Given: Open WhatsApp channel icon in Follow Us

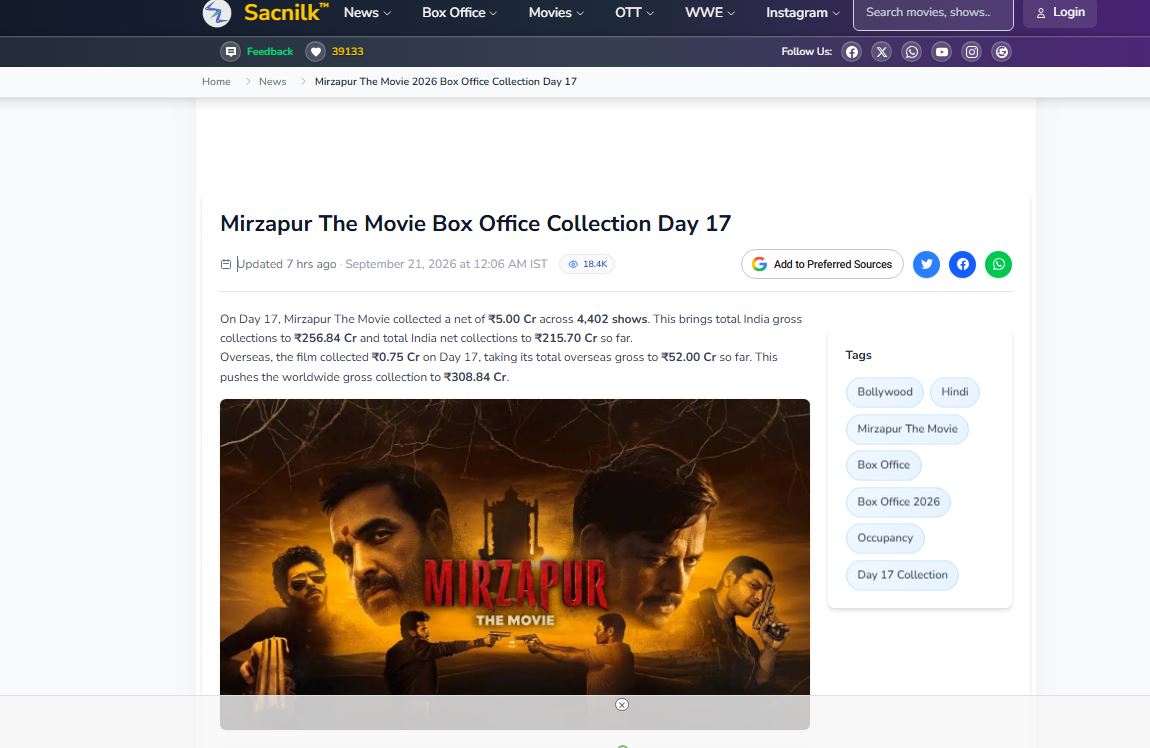Looking at the screenshot, I should tap(912, 51).
